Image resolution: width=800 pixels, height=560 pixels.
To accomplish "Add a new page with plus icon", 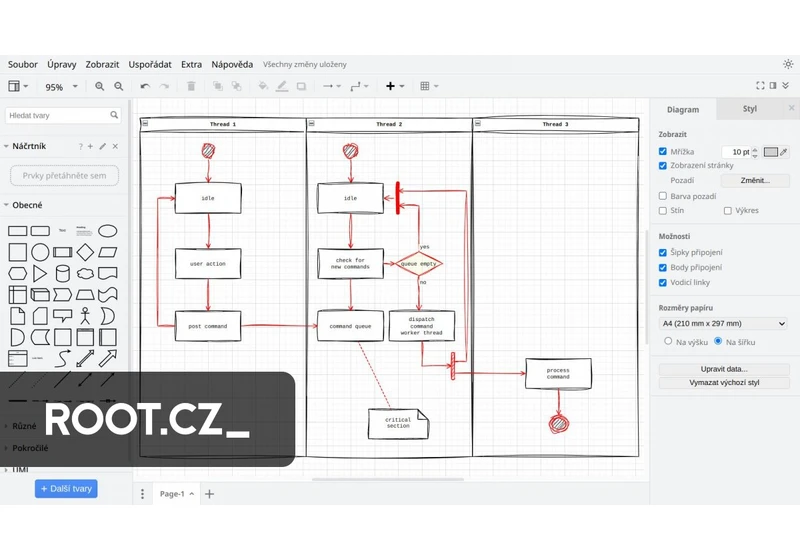I will coord(209,494).
